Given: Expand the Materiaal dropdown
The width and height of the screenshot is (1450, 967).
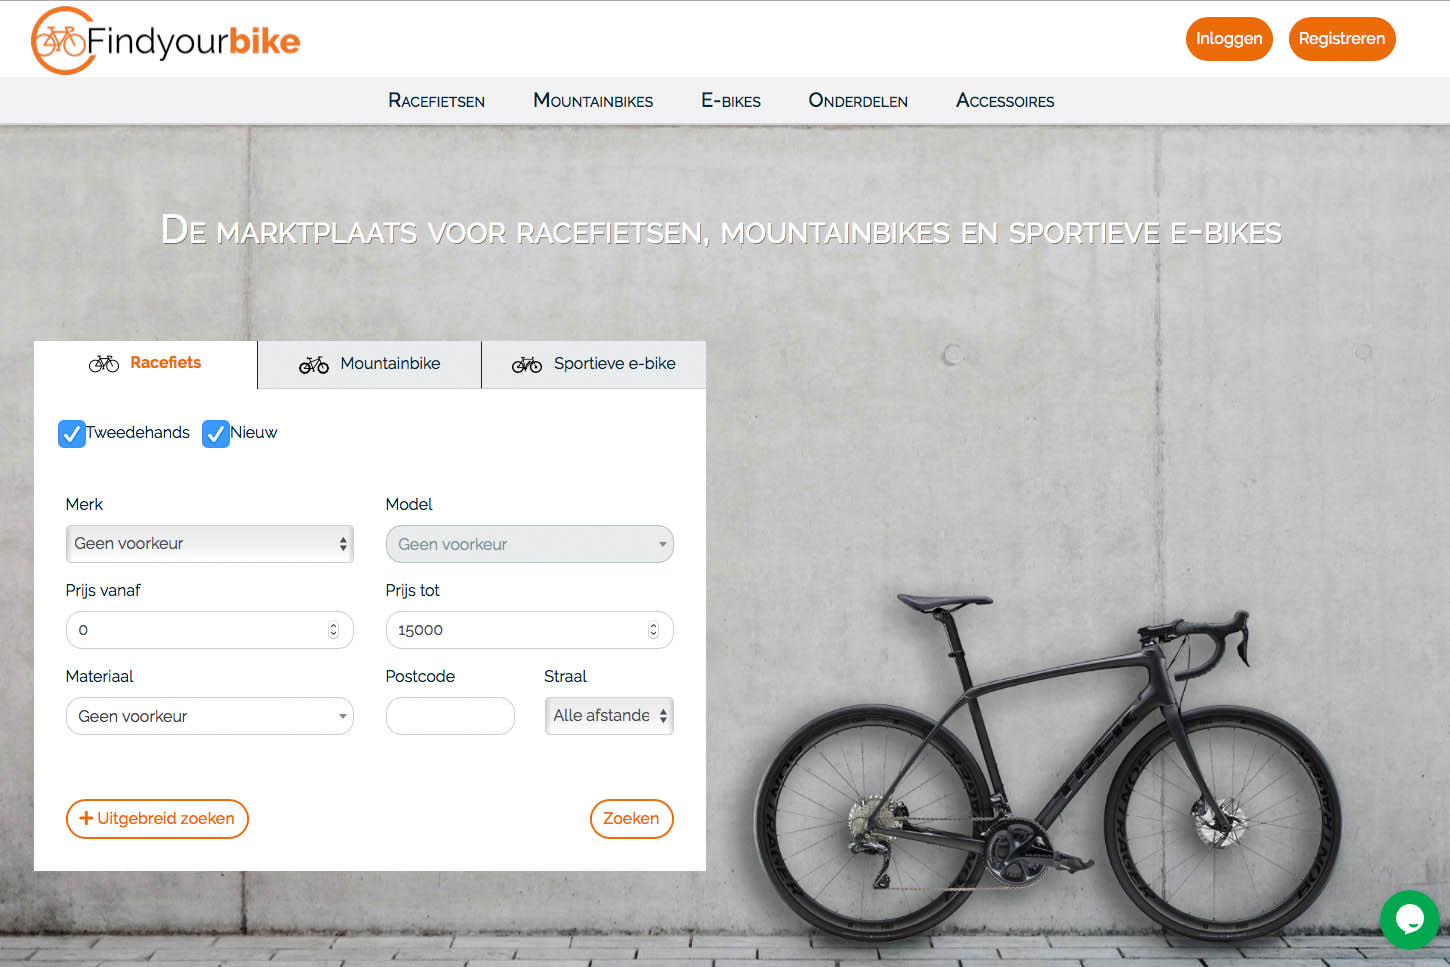Looking at the screenshot, I should click(x=210, y=716).
